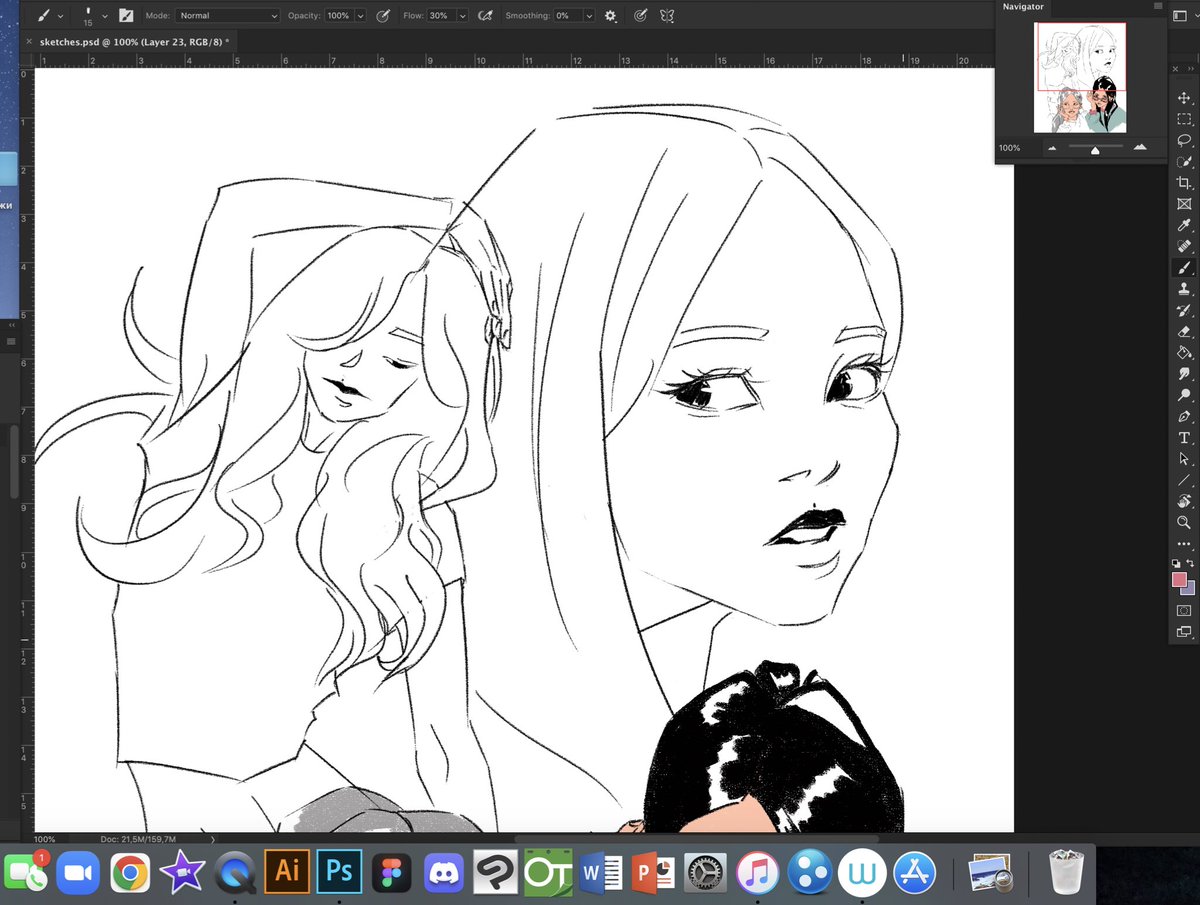1200x905 pixels.
Task: Toggle the Brush Settings panel
Action: (x=126, y=16)
